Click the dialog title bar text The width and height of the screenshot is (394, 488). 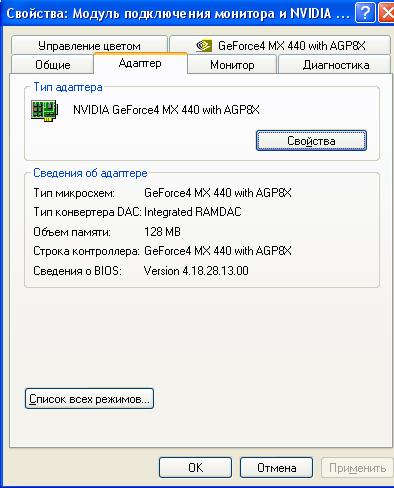click(x=178, y=14)
